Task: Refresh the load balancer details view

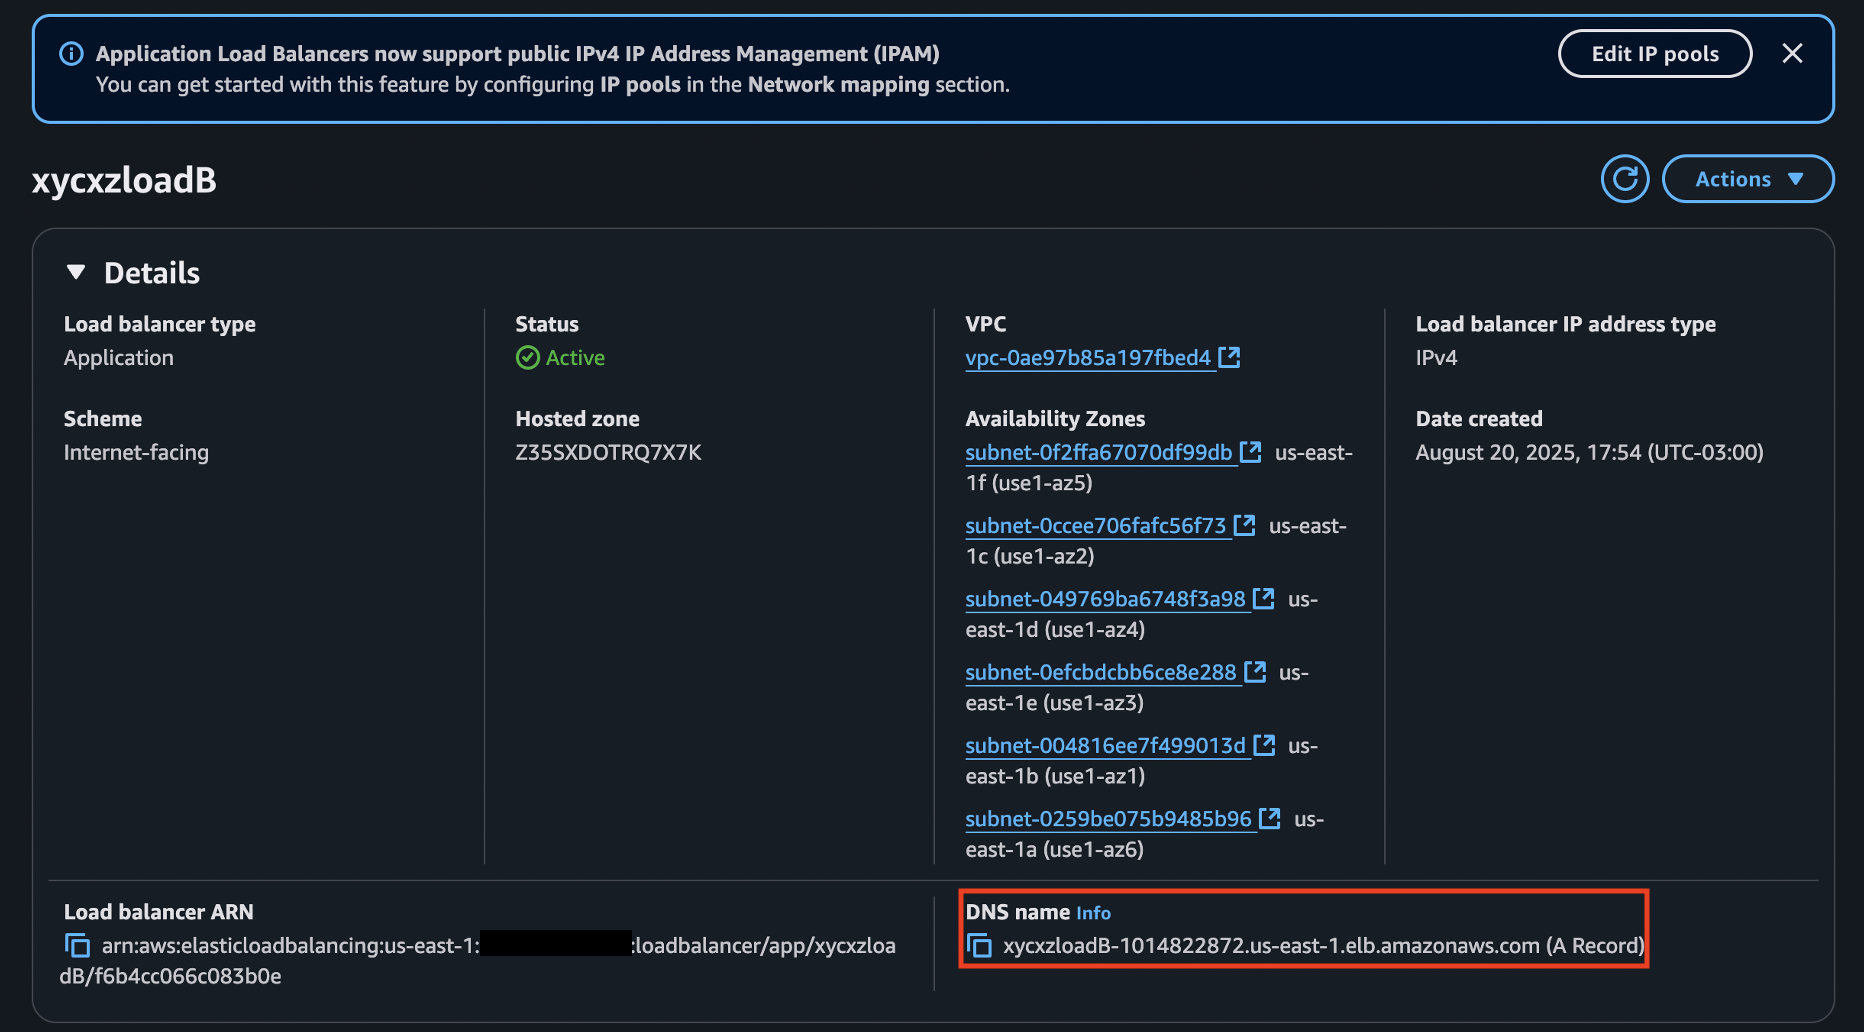Action: pos(1625,178)
